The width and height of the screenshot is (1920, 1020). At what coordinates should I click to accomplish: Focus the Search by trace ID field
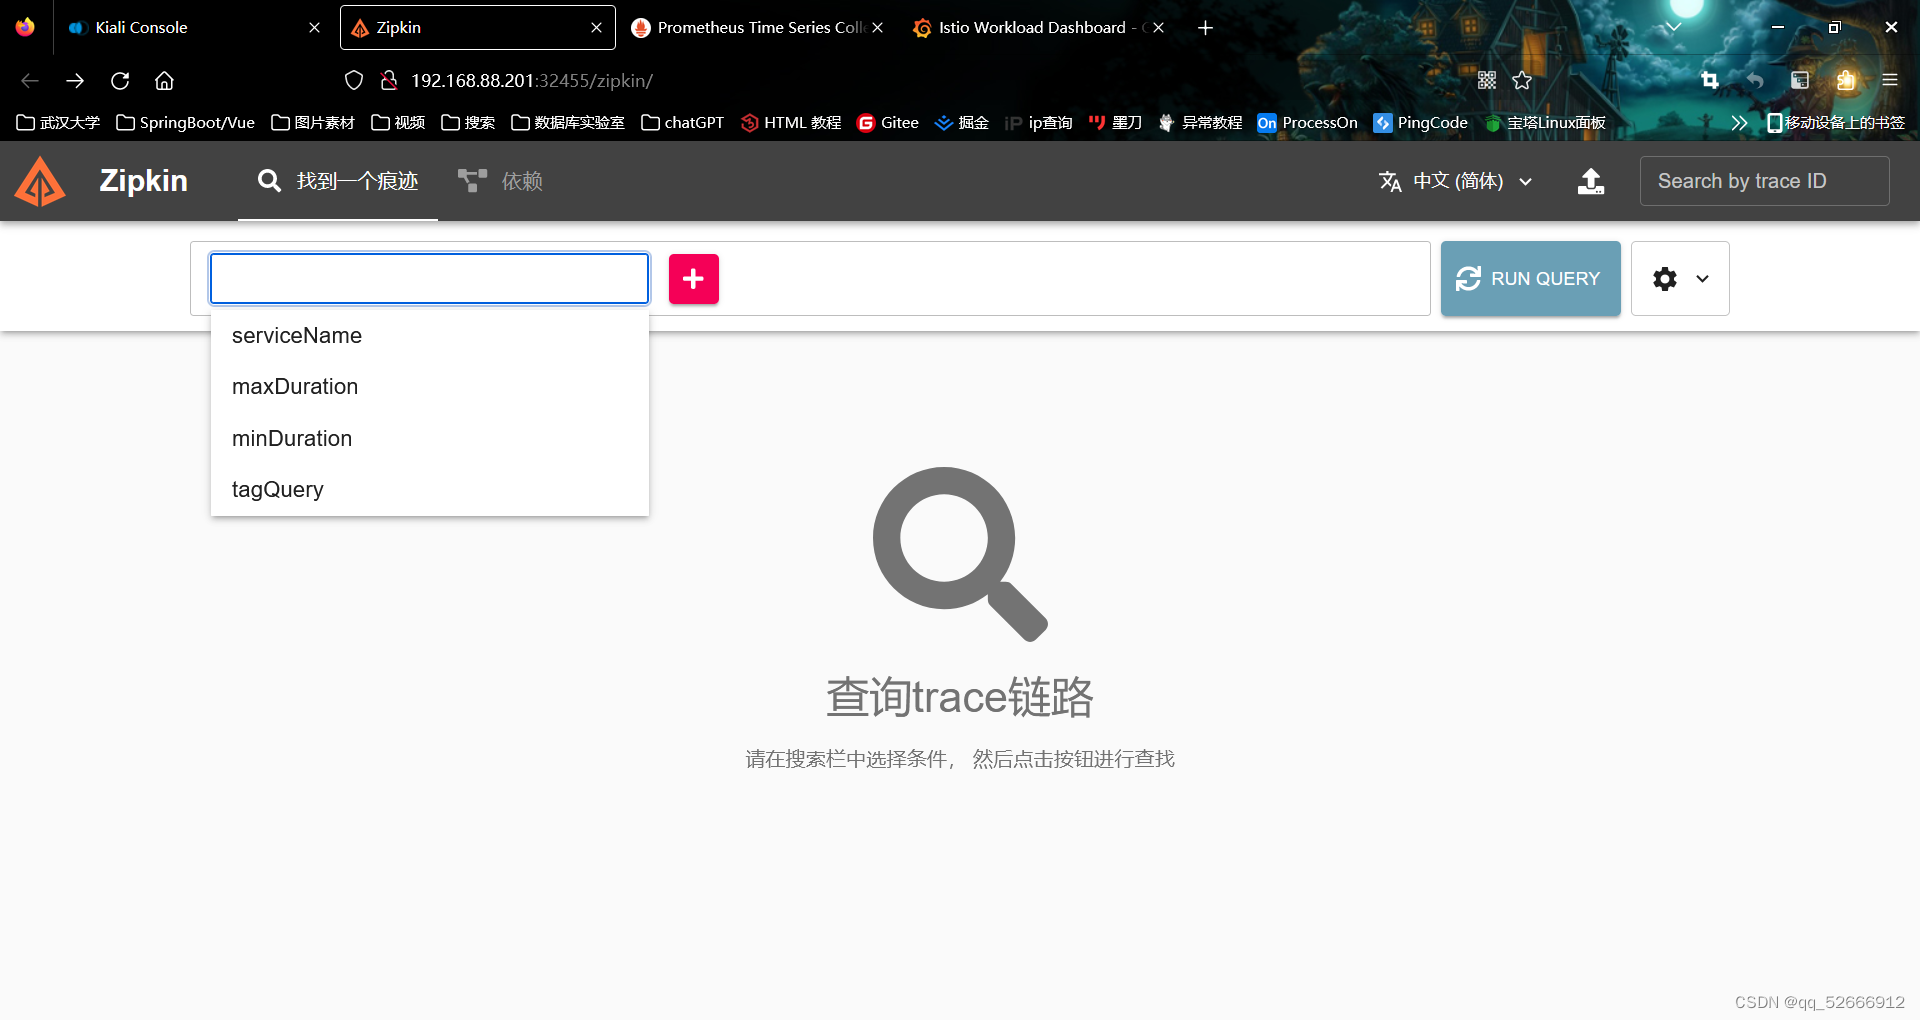tap(1764, 181)
